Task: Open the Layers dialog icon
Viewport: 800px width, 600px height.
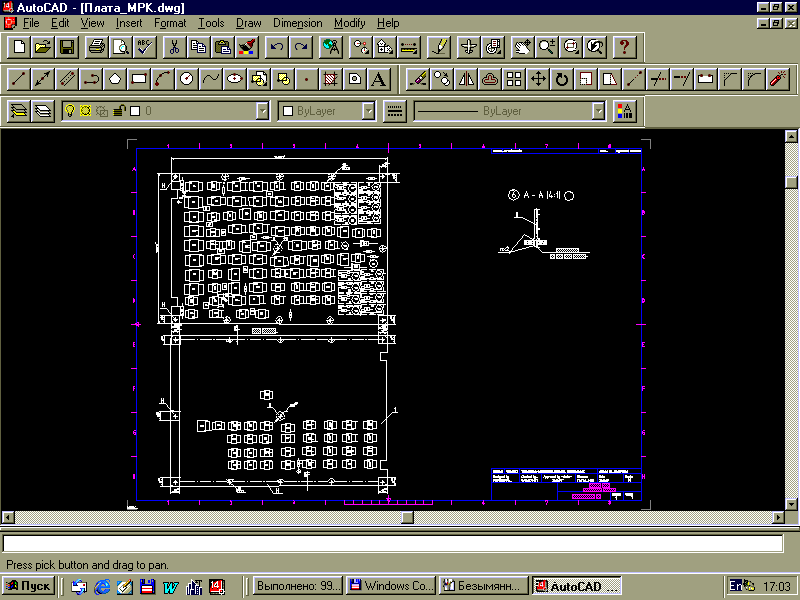Action: 43,111
